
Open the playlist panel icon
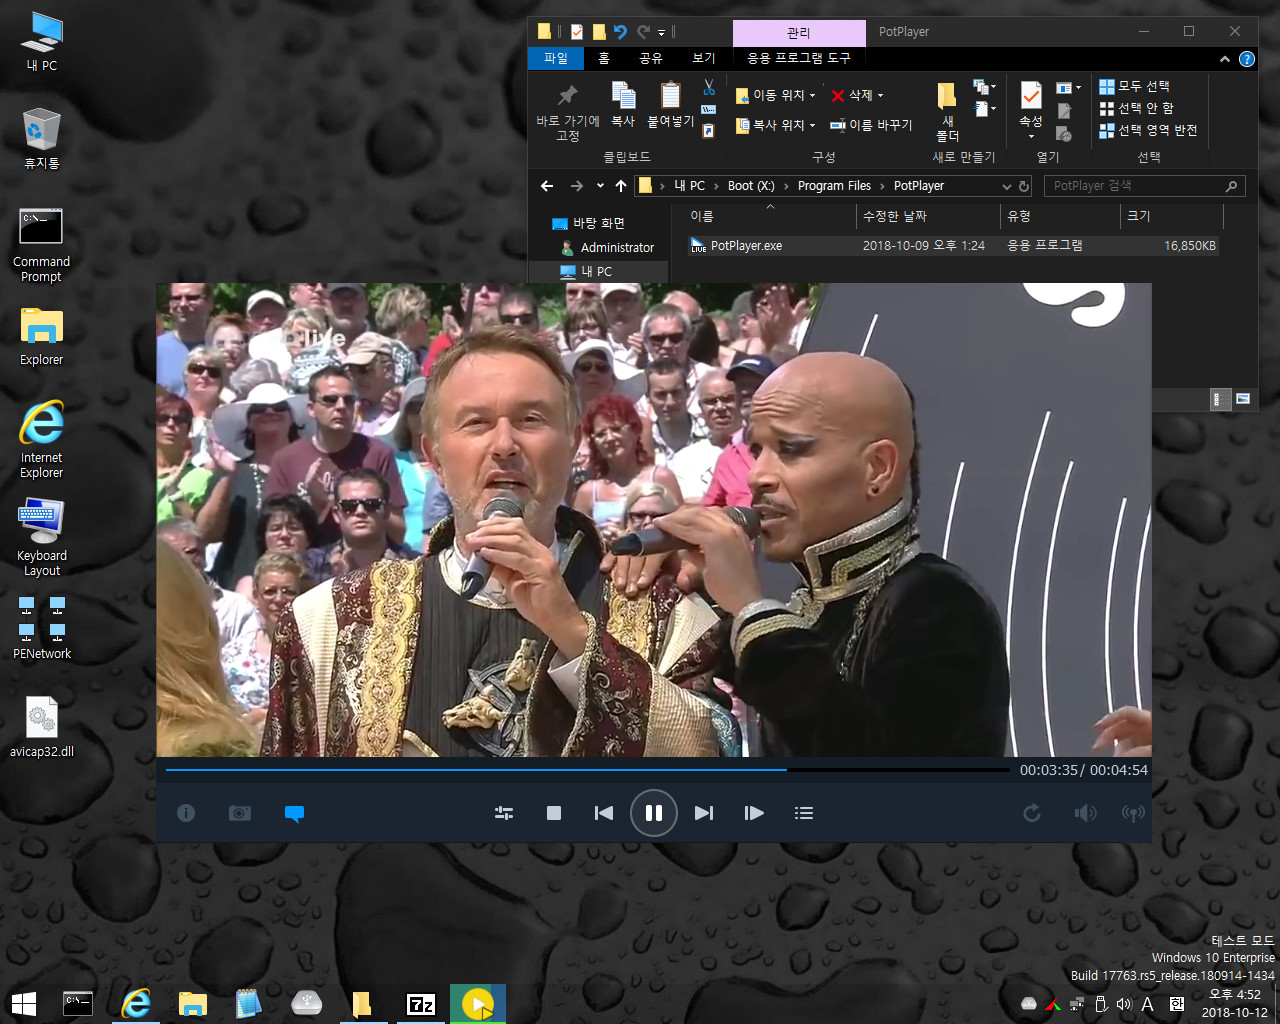coord(804,813)
